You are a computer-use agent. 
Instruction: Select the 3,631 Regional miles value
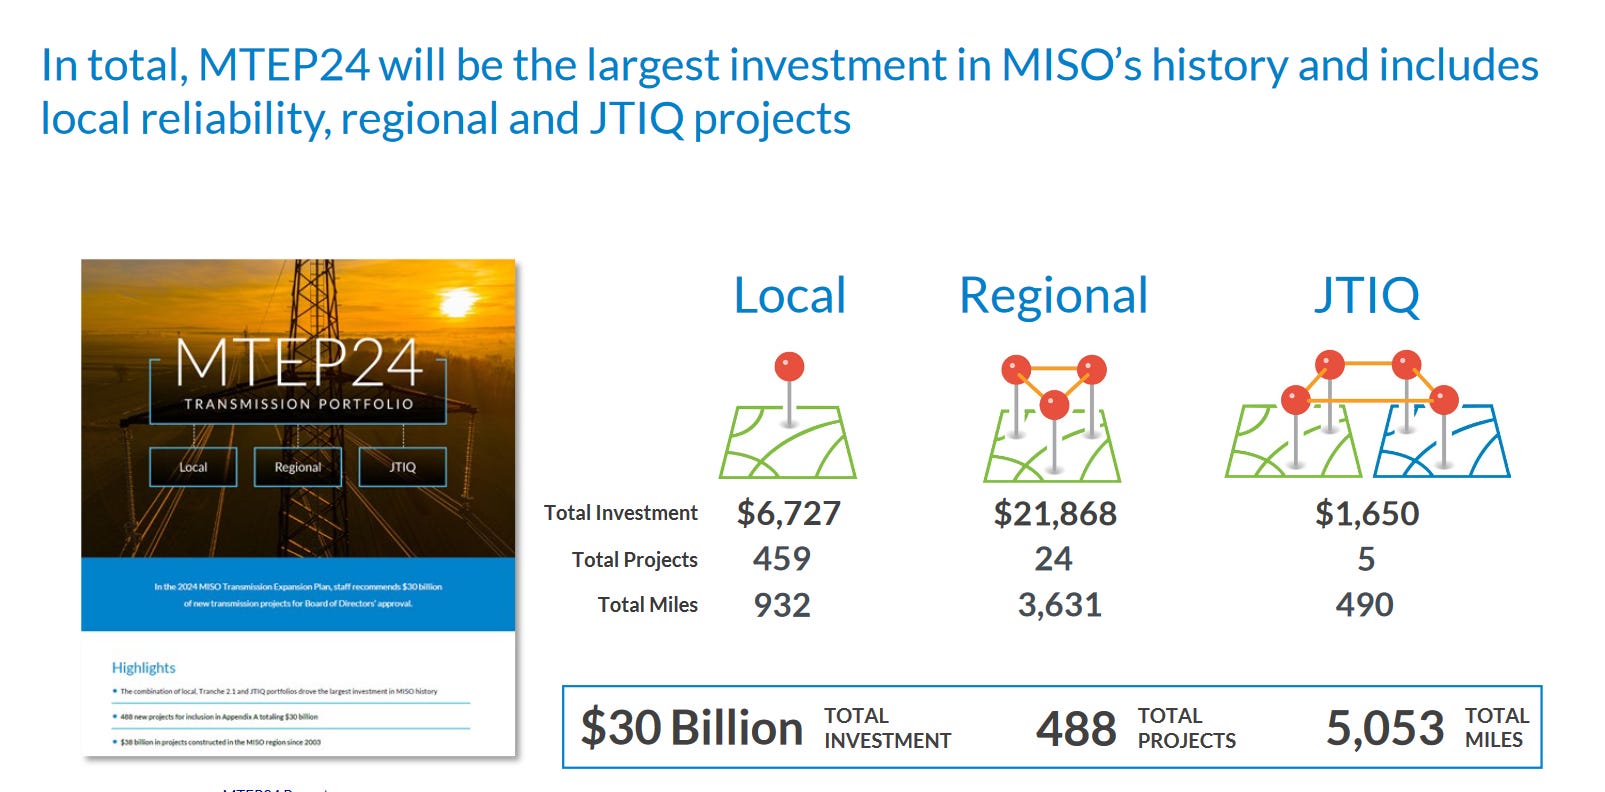[x=1059, y=605]
